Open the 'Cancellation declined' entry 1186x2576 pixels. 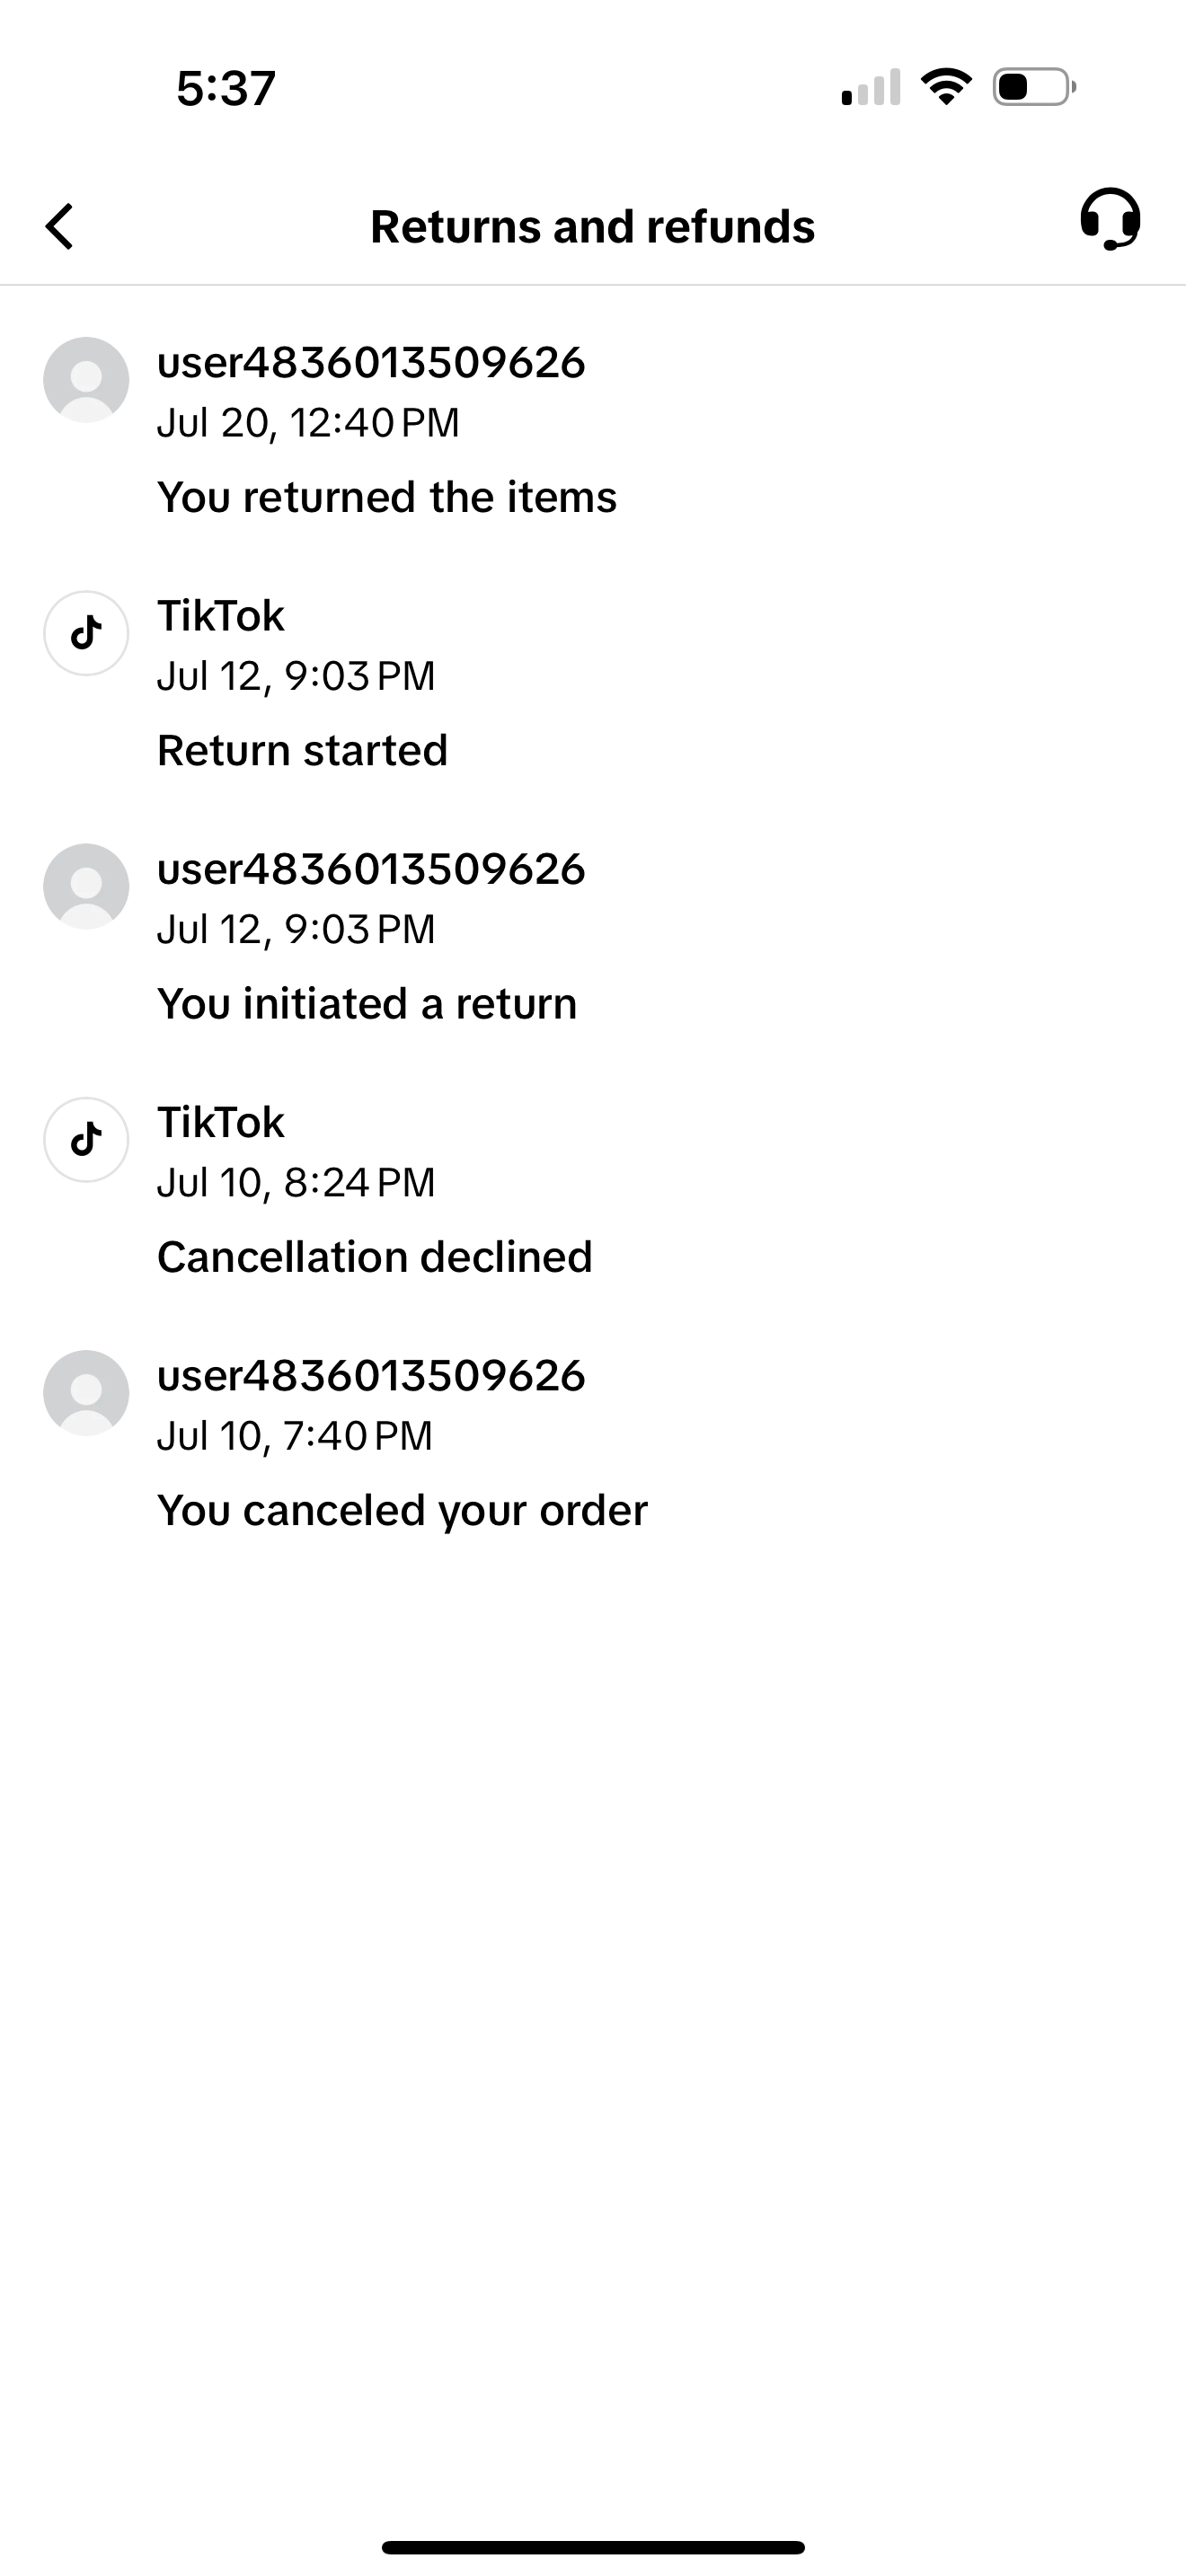pyautogui.click(x=375, y=1257)
